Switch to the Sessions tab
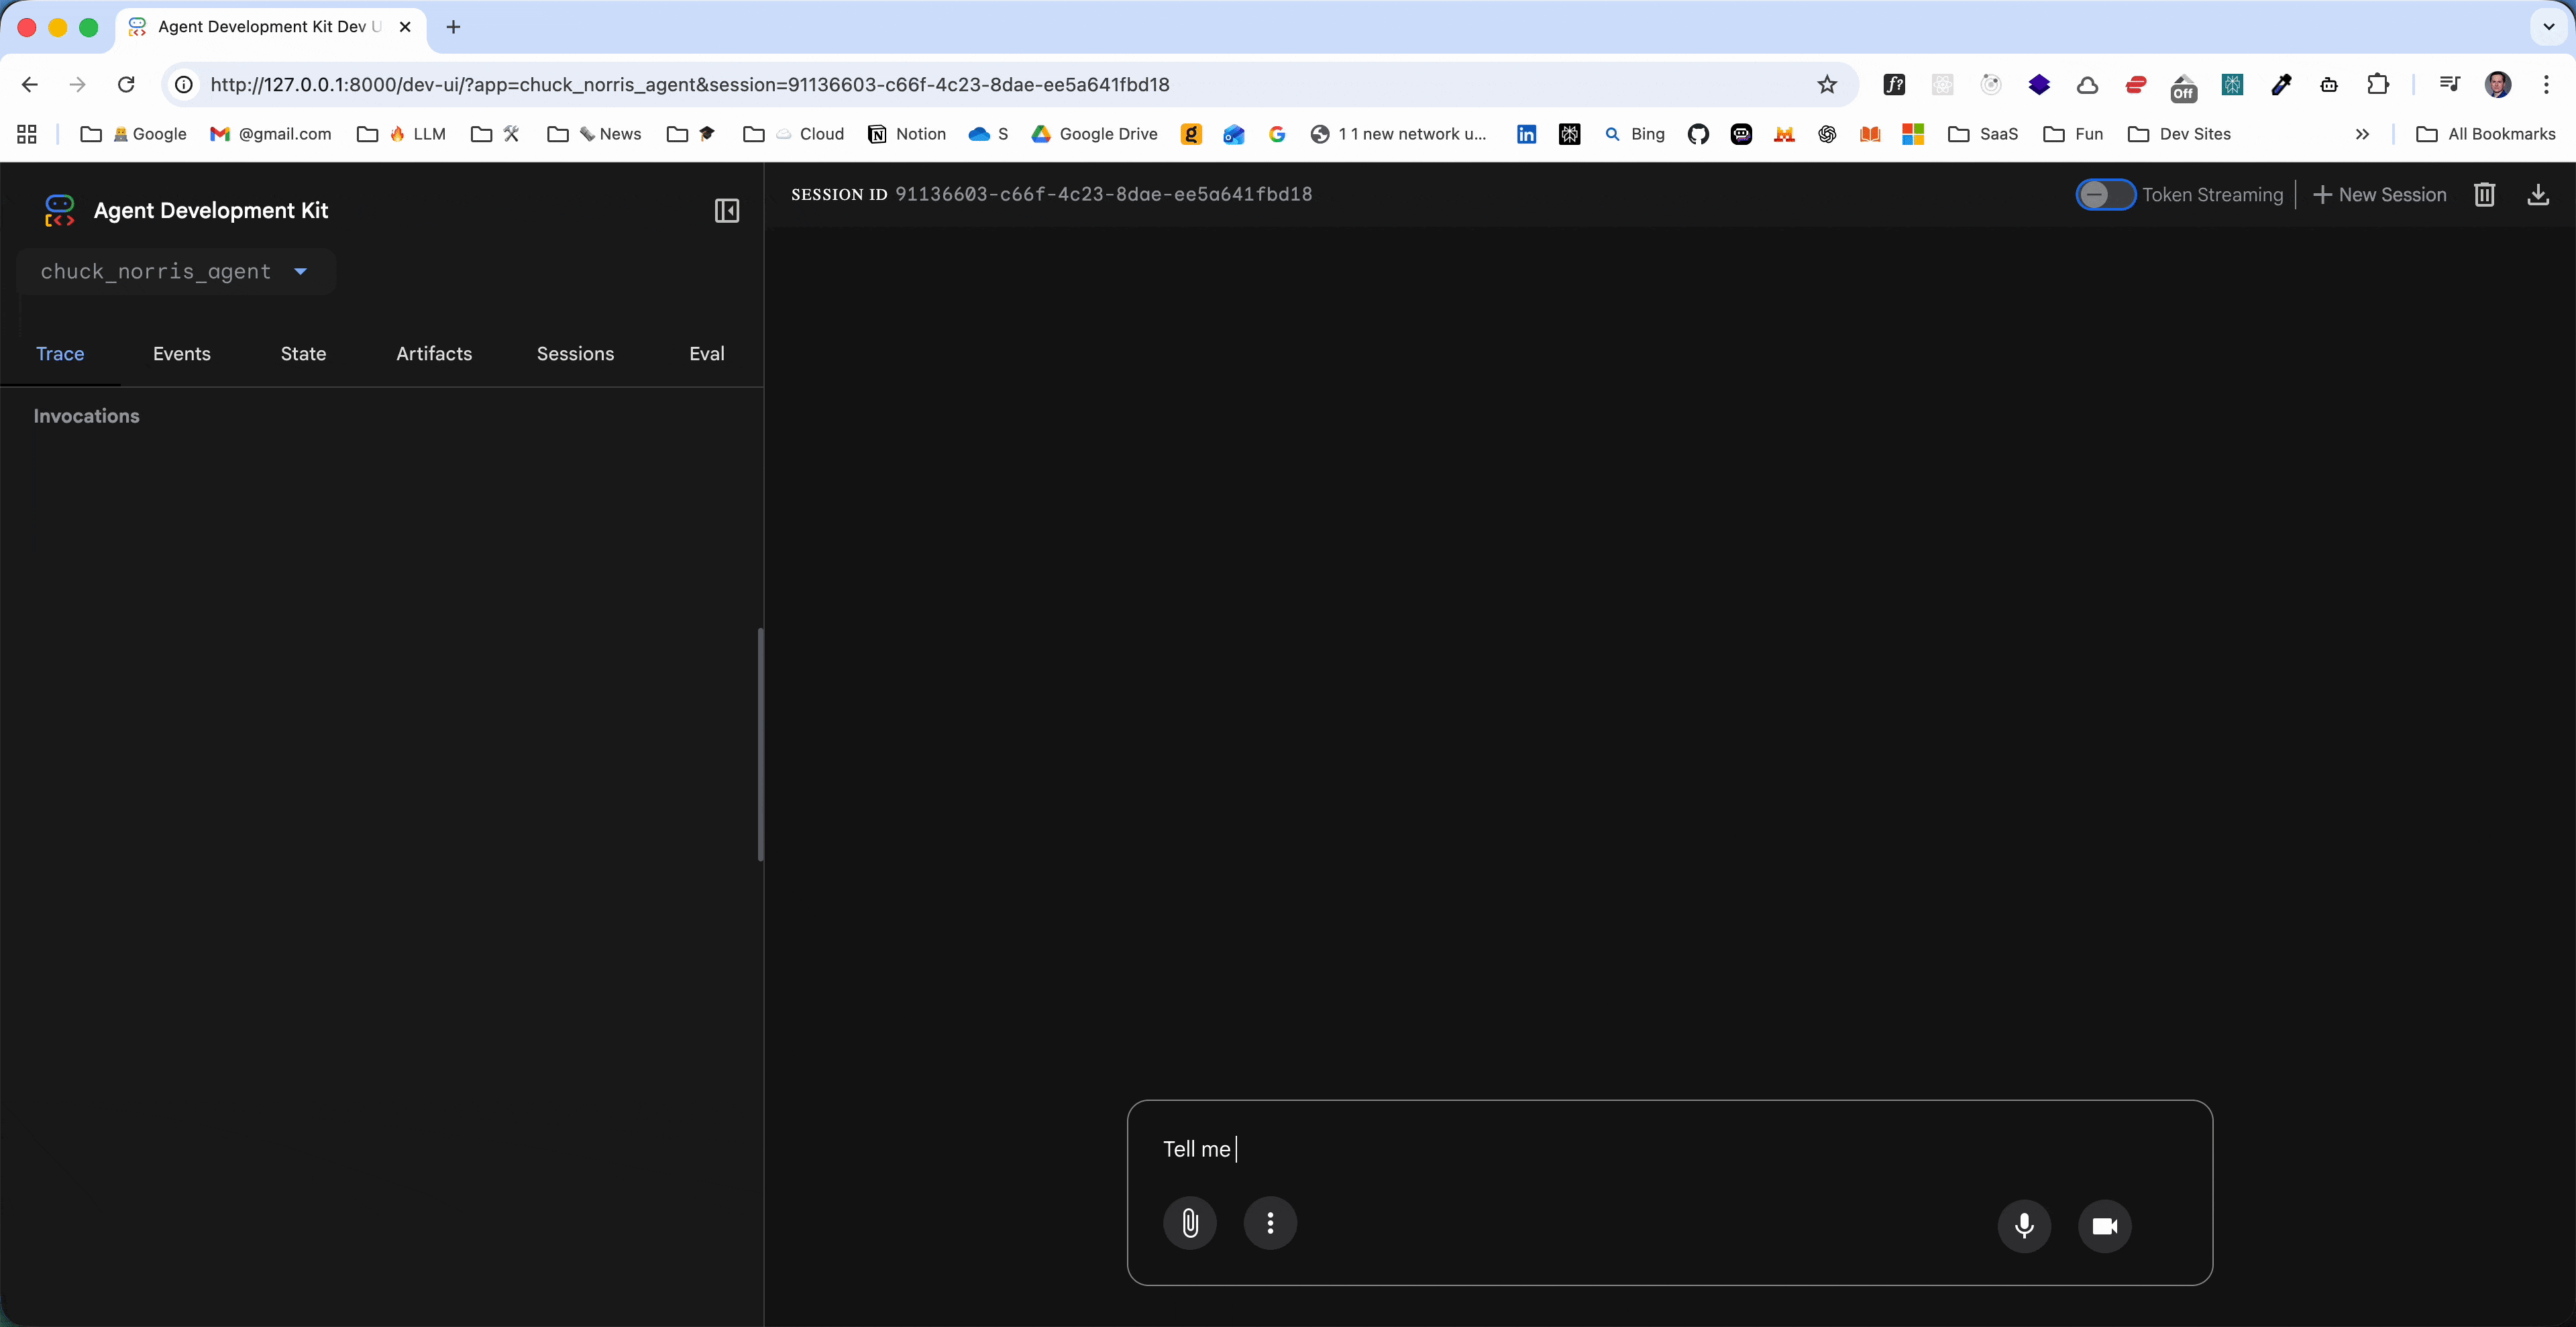The image size is (2576, 1327). 575,353
